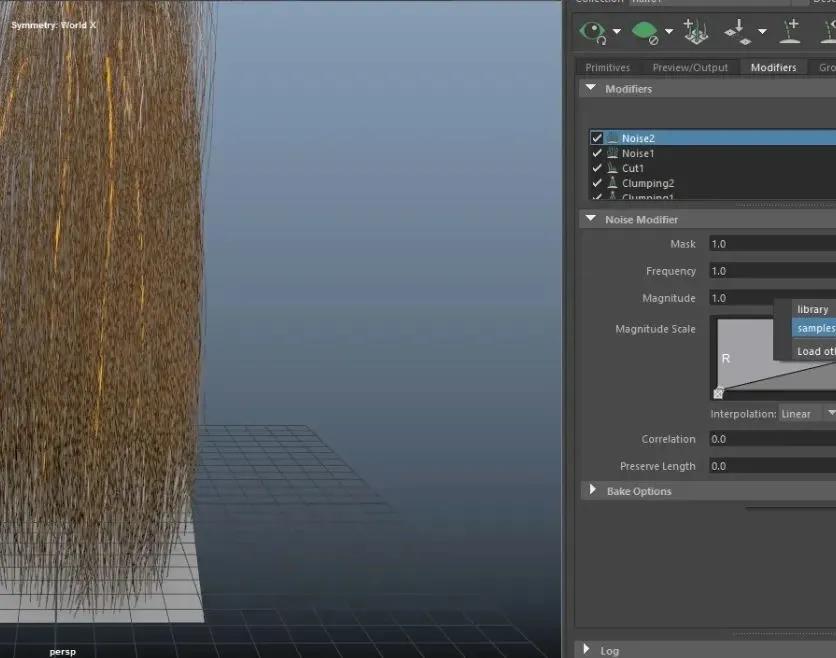The image size is (836, 658).
Task: Open dropdown arrow beside move guides icon
Action: [762, 31]
